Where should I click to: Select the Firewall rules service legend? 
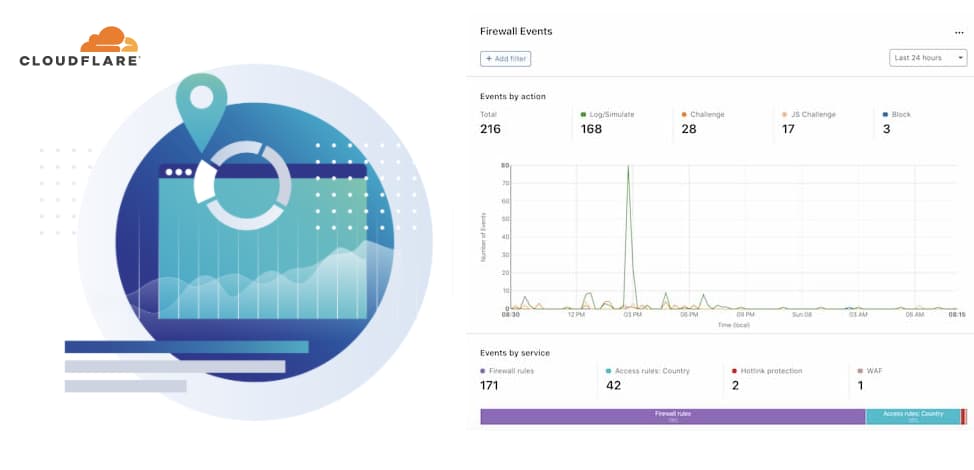point(507,371)
